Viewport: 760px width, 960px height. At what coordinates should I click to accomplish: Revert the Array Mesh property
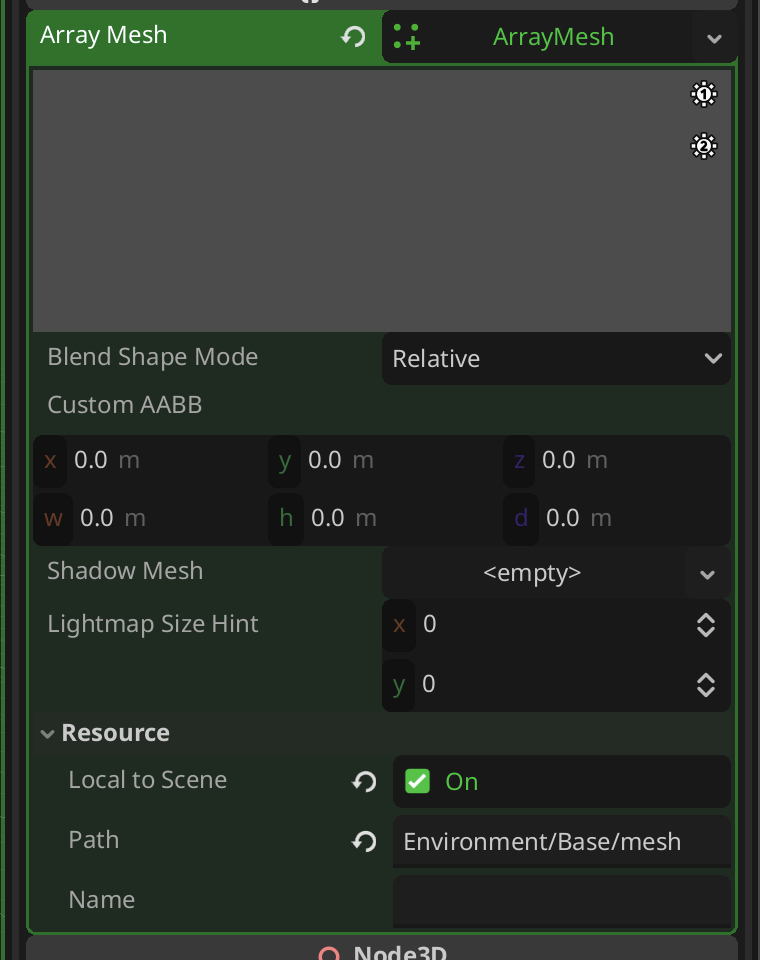(x=353, y=37)
